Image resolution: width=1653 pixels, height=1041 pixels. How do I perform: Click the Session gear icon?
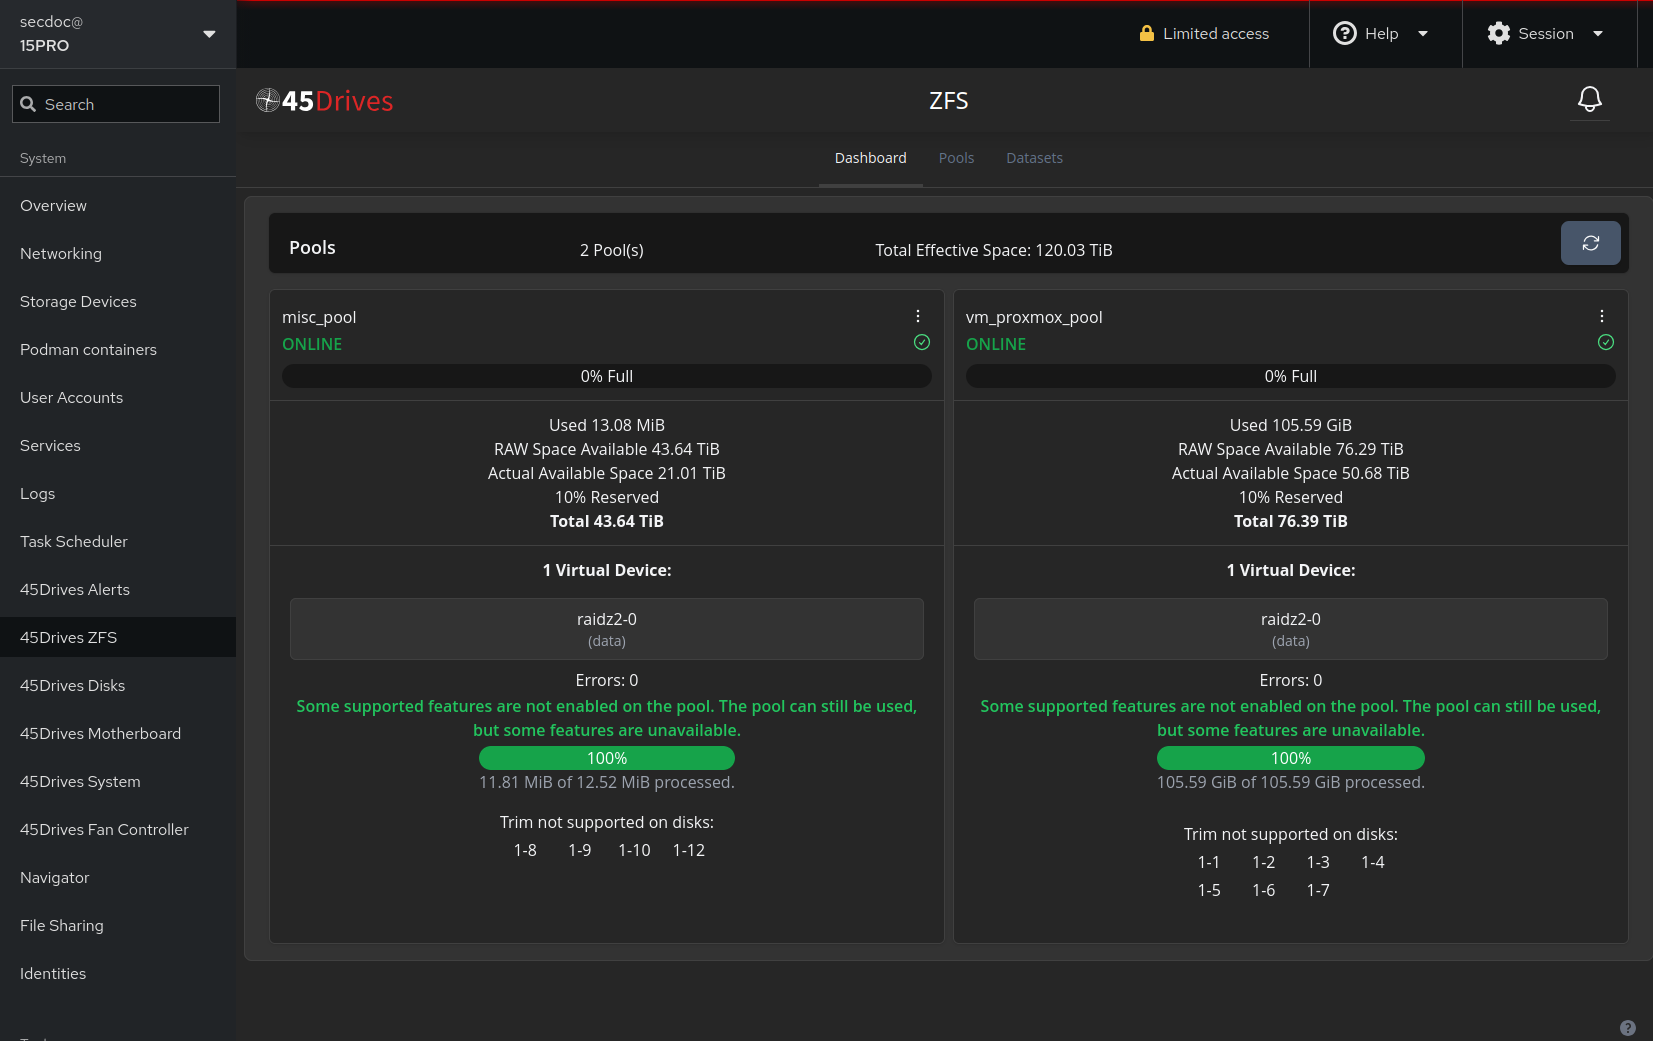click(1499, 33)
